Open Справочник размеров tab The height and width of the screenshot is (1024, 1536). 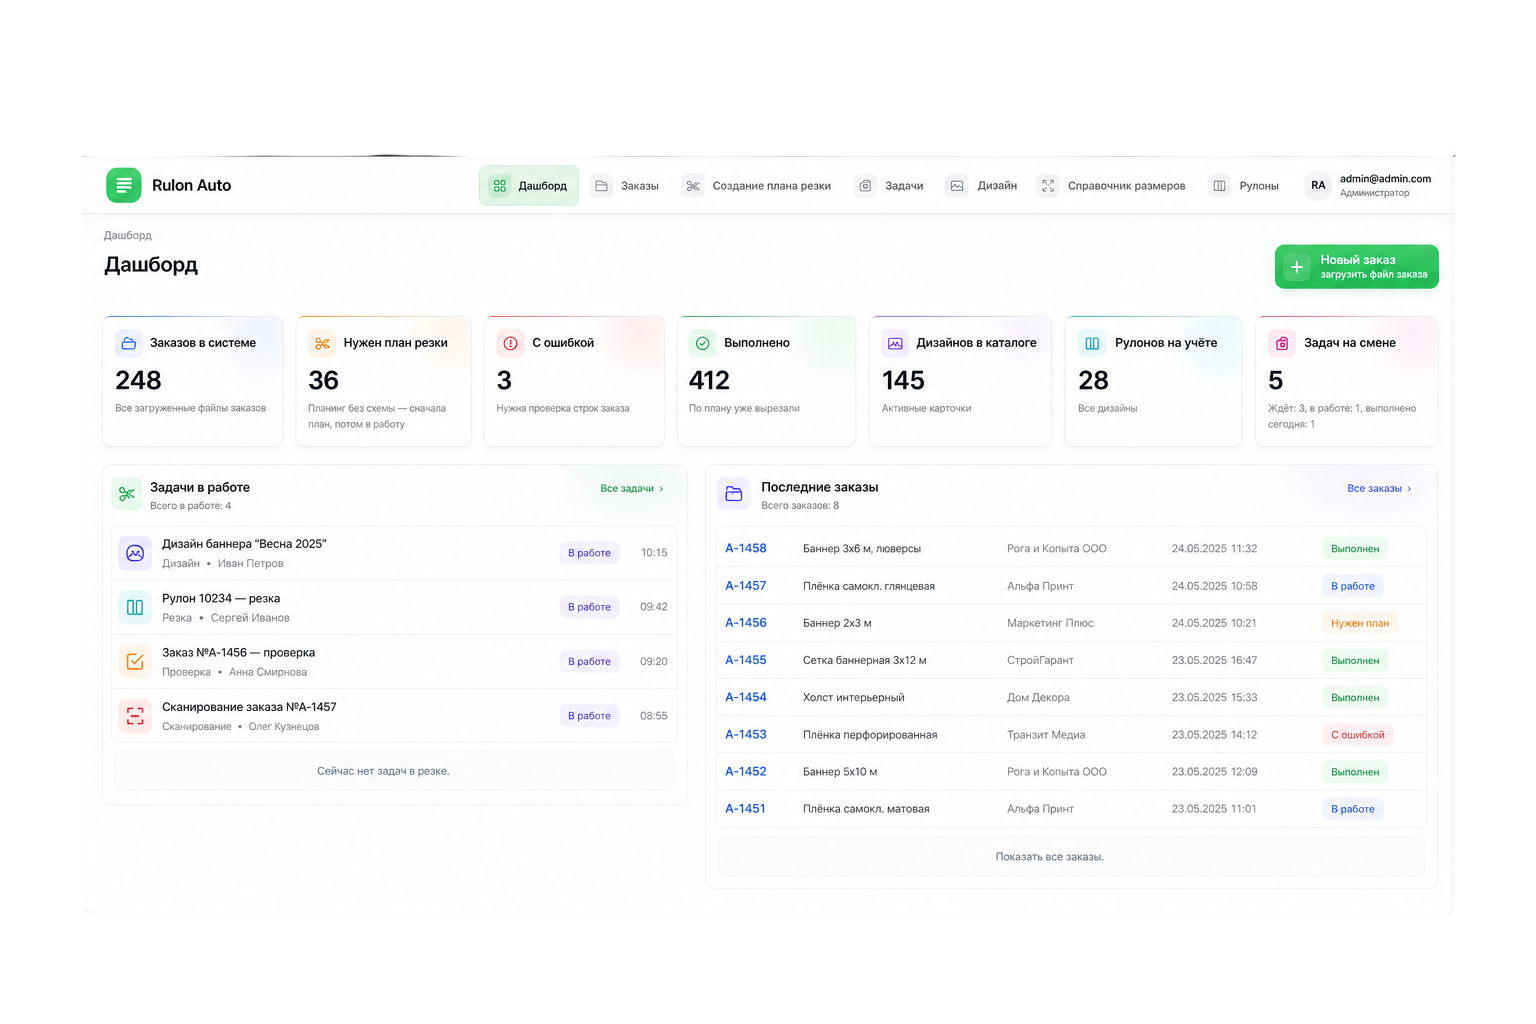(1112, 186)
